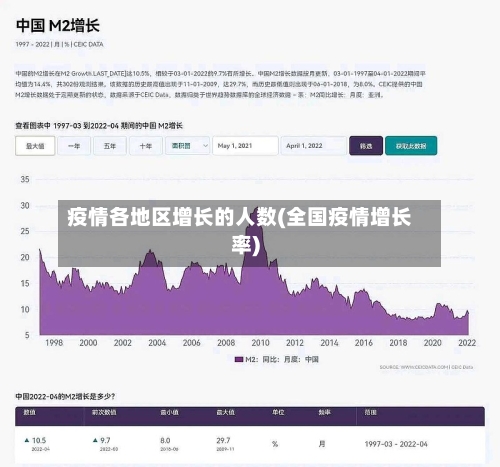Click the purple 筛选 filter button

click(x=366, y=146)
